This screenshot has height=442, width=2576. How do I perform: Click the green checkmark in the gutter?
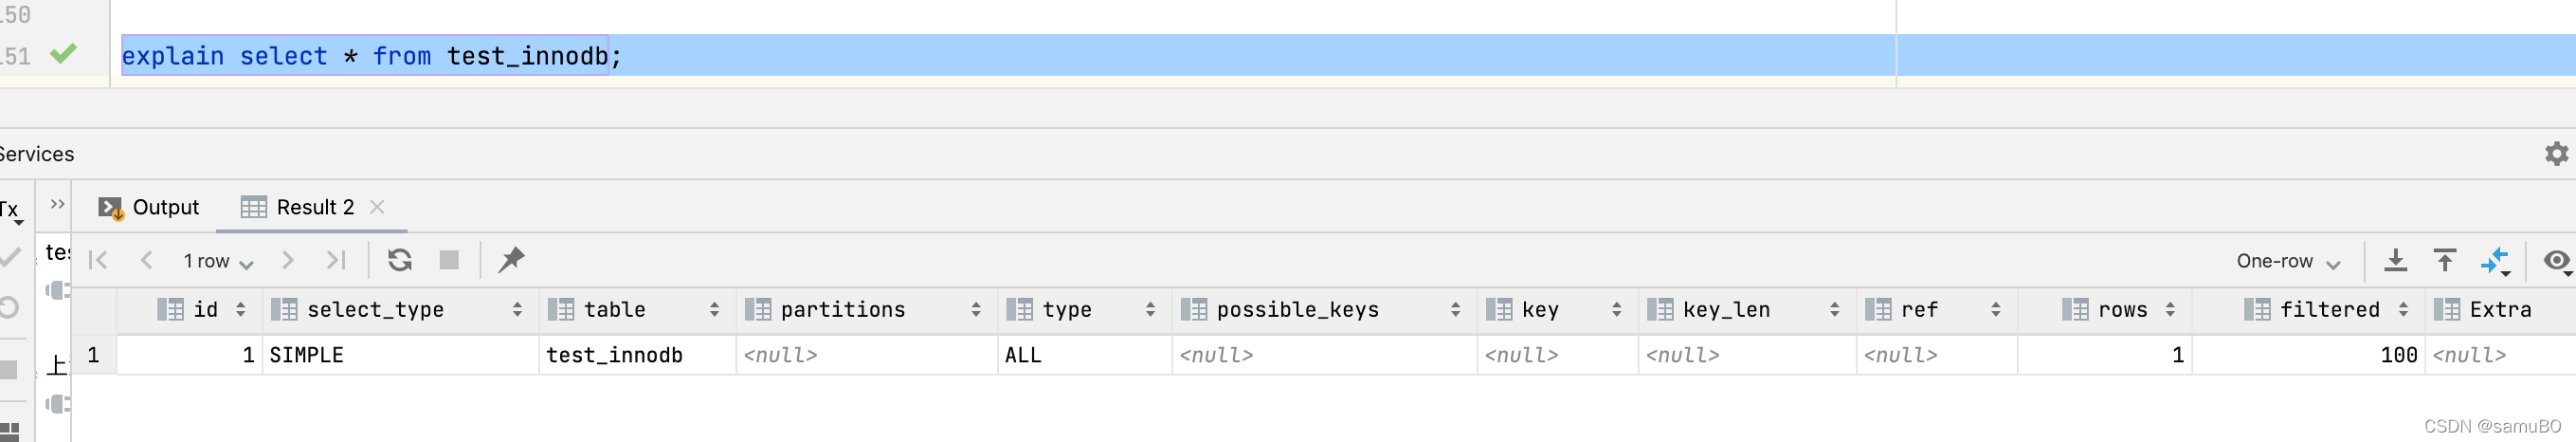(x=64, y=53)
